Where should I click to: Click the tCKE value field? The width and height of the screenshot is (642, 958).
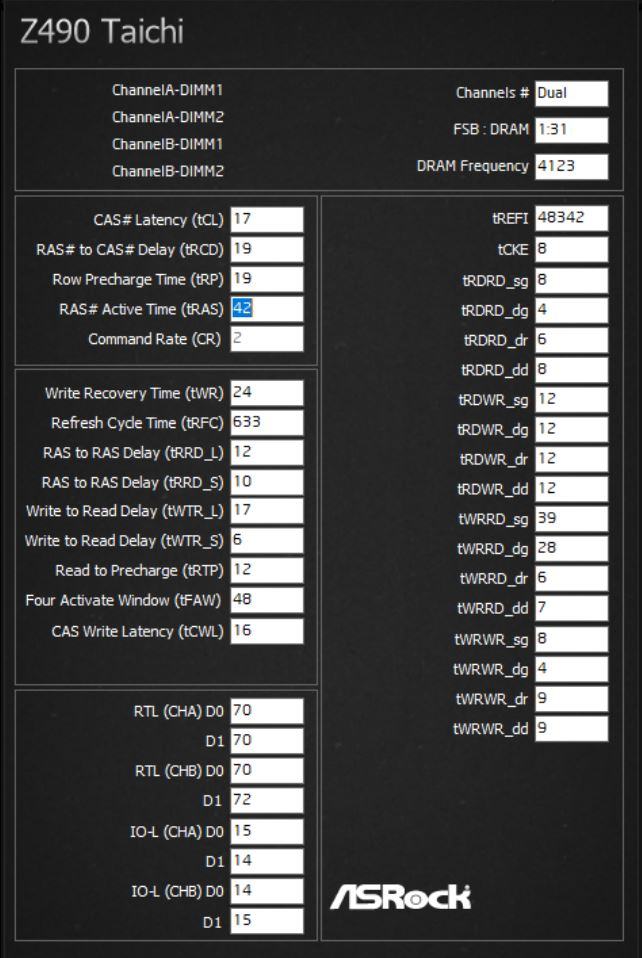572,249
